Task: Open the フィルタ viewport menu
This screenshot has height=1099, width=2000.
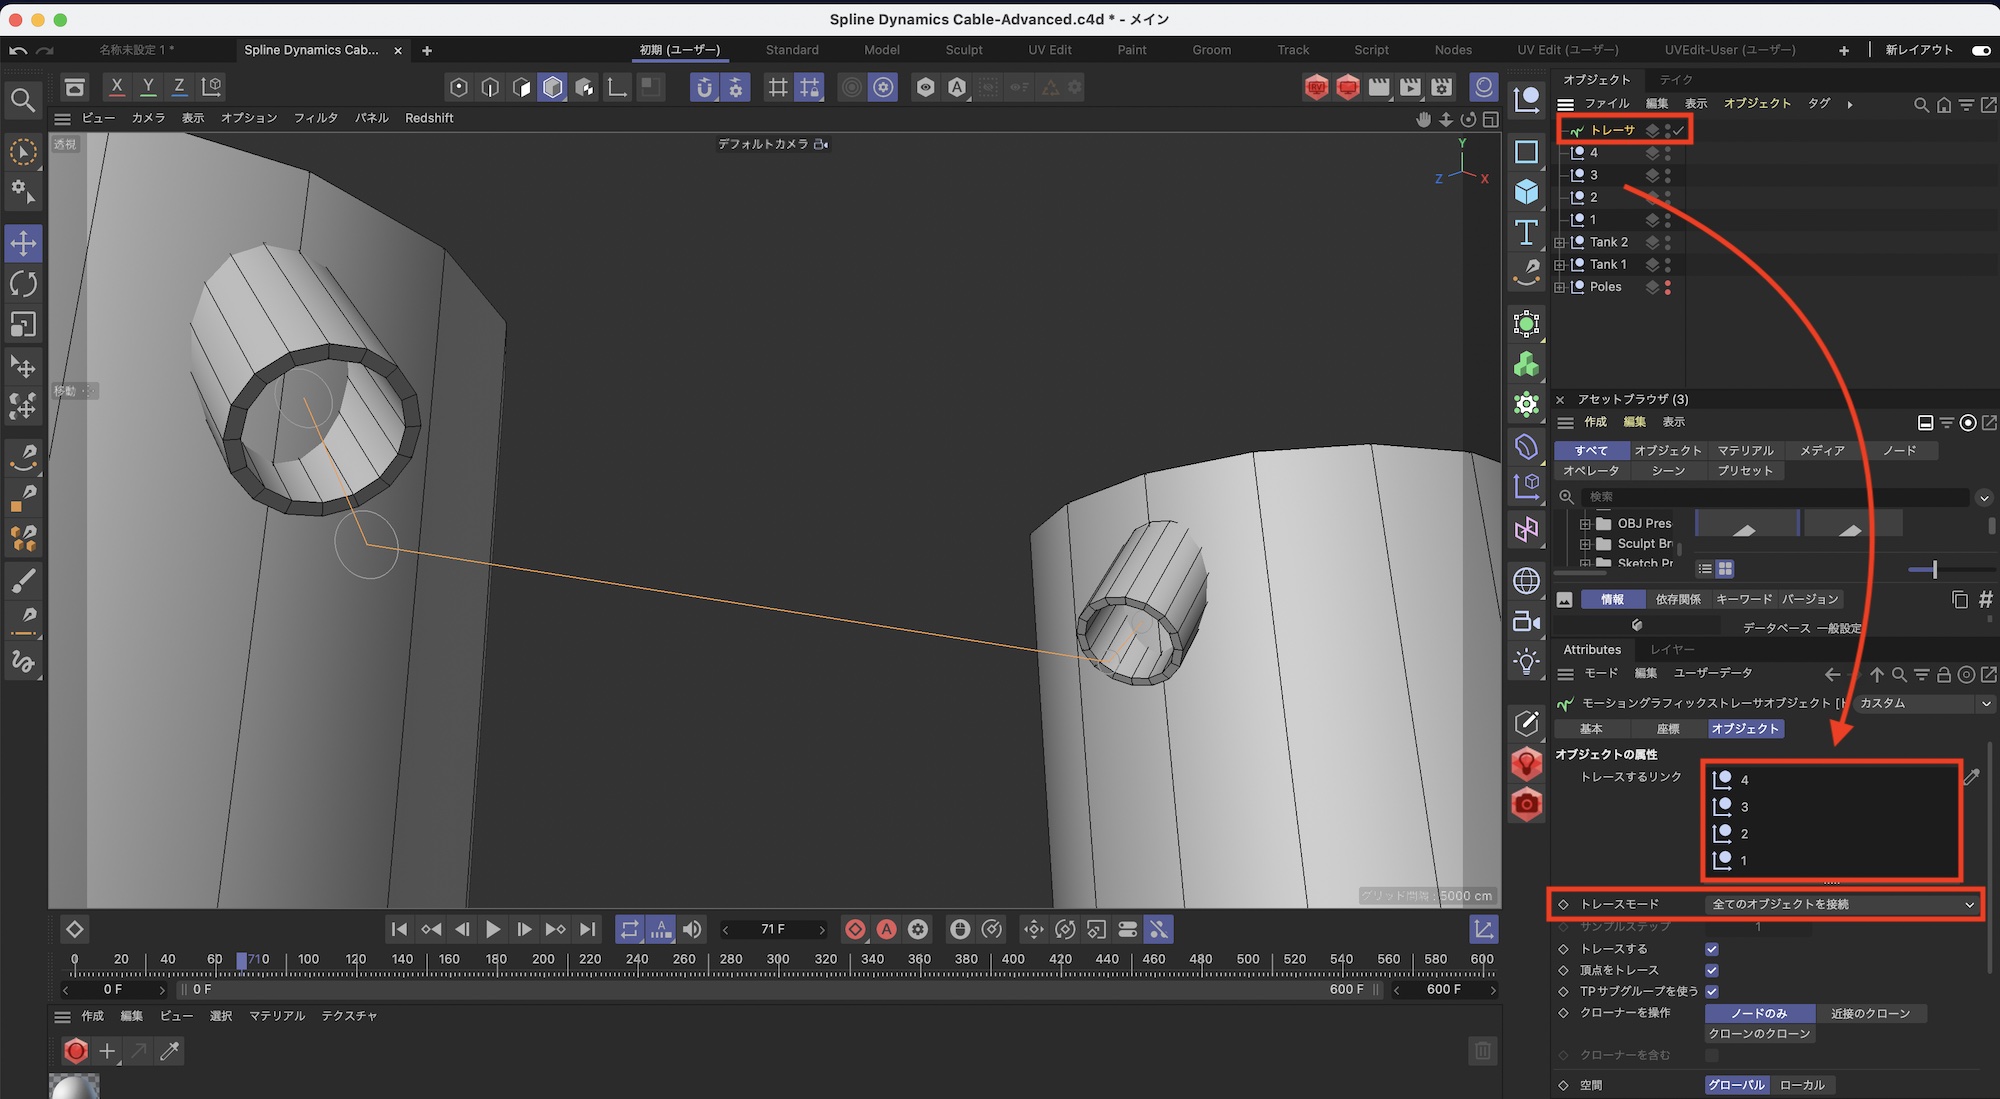Action: tap(315, 118)
